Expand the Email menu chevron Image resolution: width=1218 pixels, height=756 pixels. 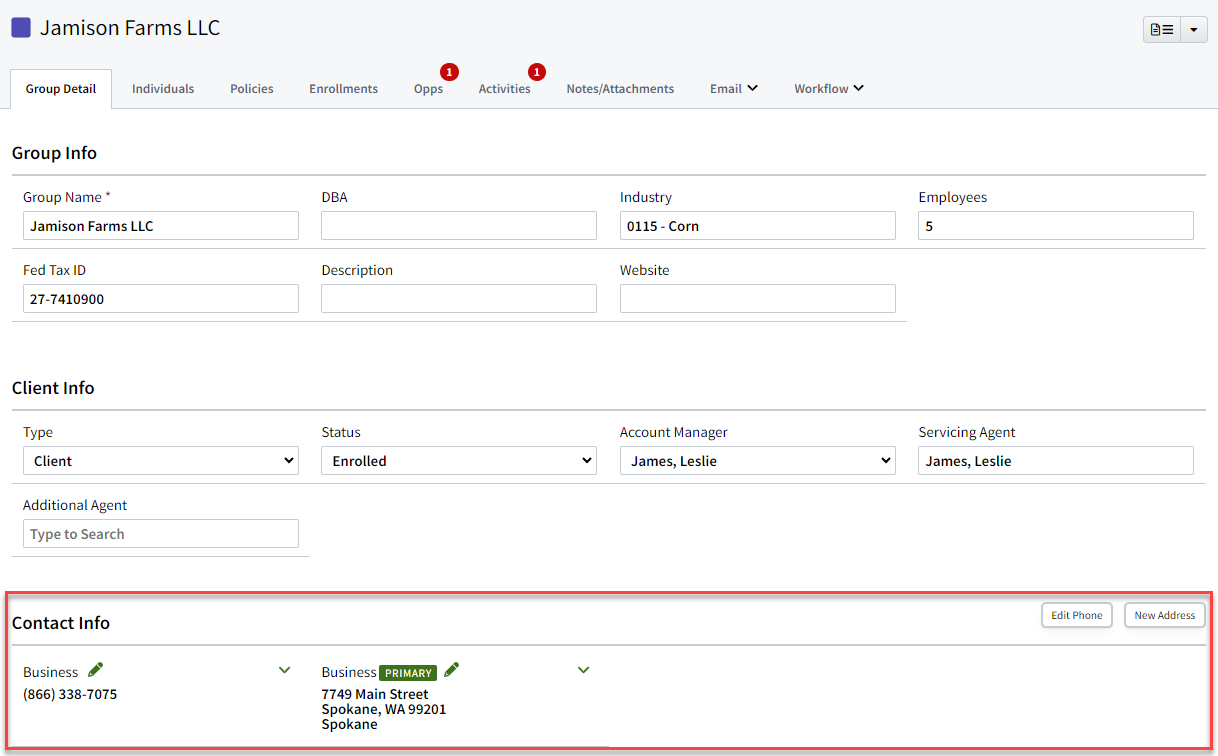coord(753,88)
